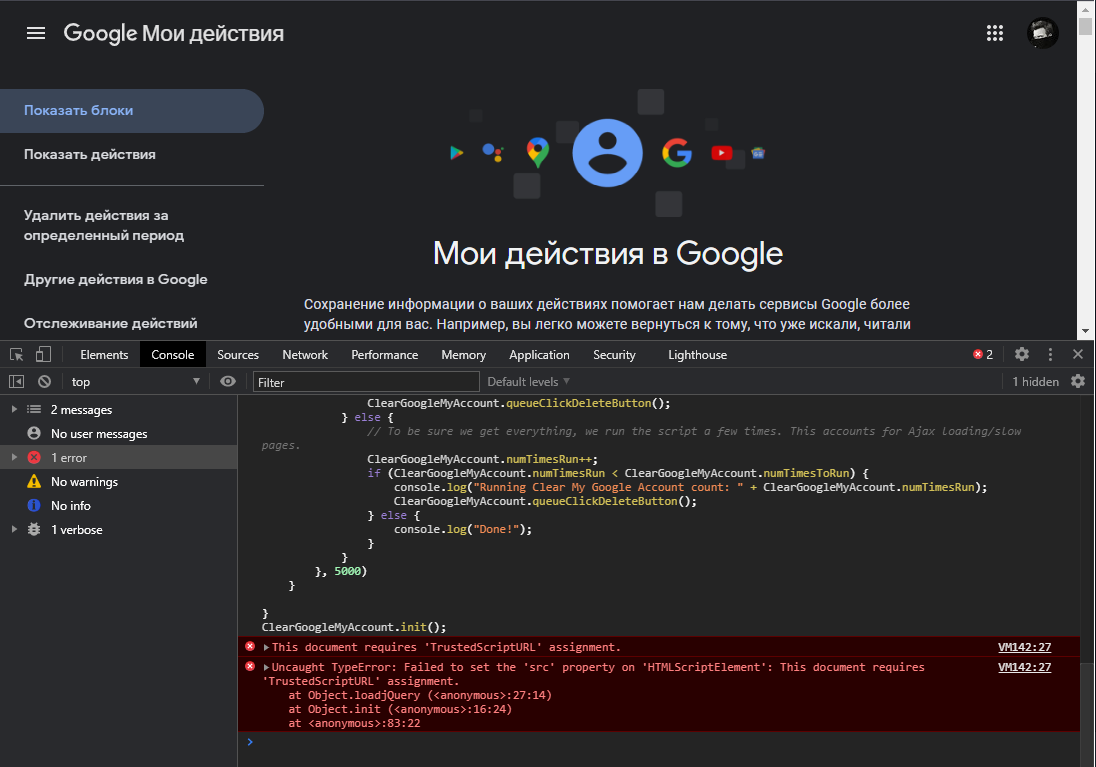Expand the 2 messages group
This screenshot has width=1096, height=767.
coord(14,409)
